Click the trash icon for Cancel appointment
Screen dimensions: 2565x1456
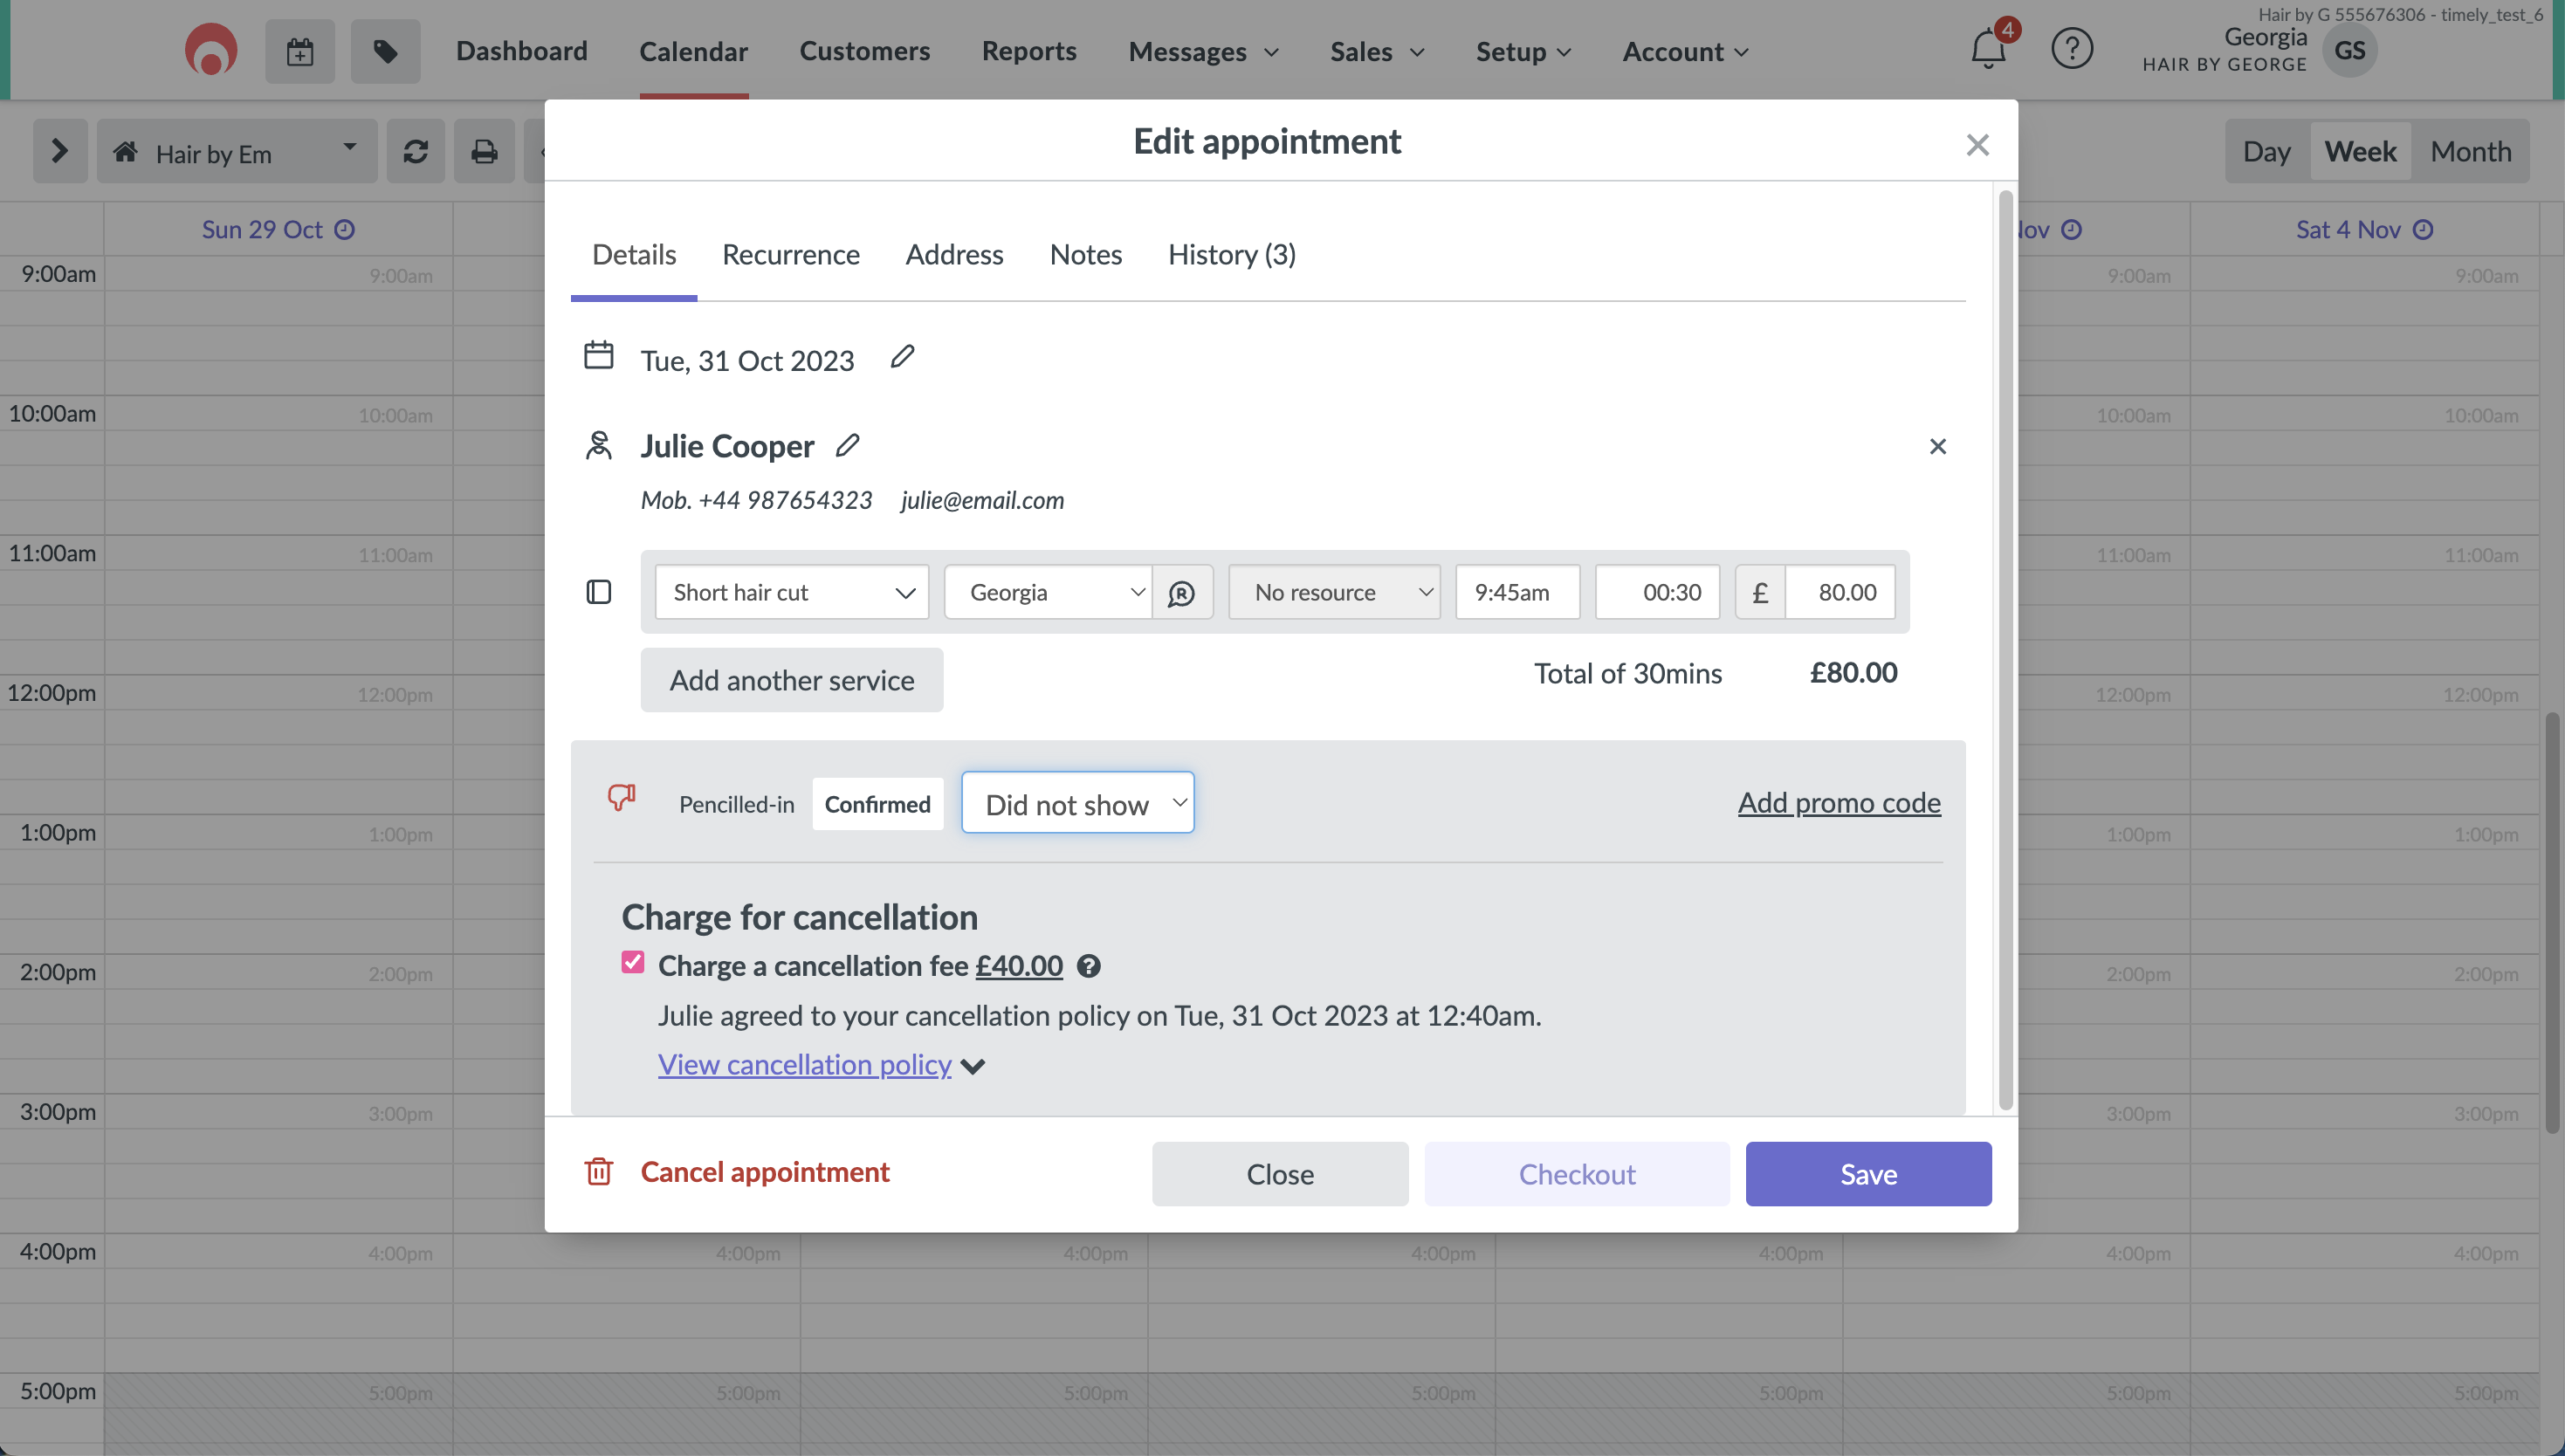point(598,1171)
